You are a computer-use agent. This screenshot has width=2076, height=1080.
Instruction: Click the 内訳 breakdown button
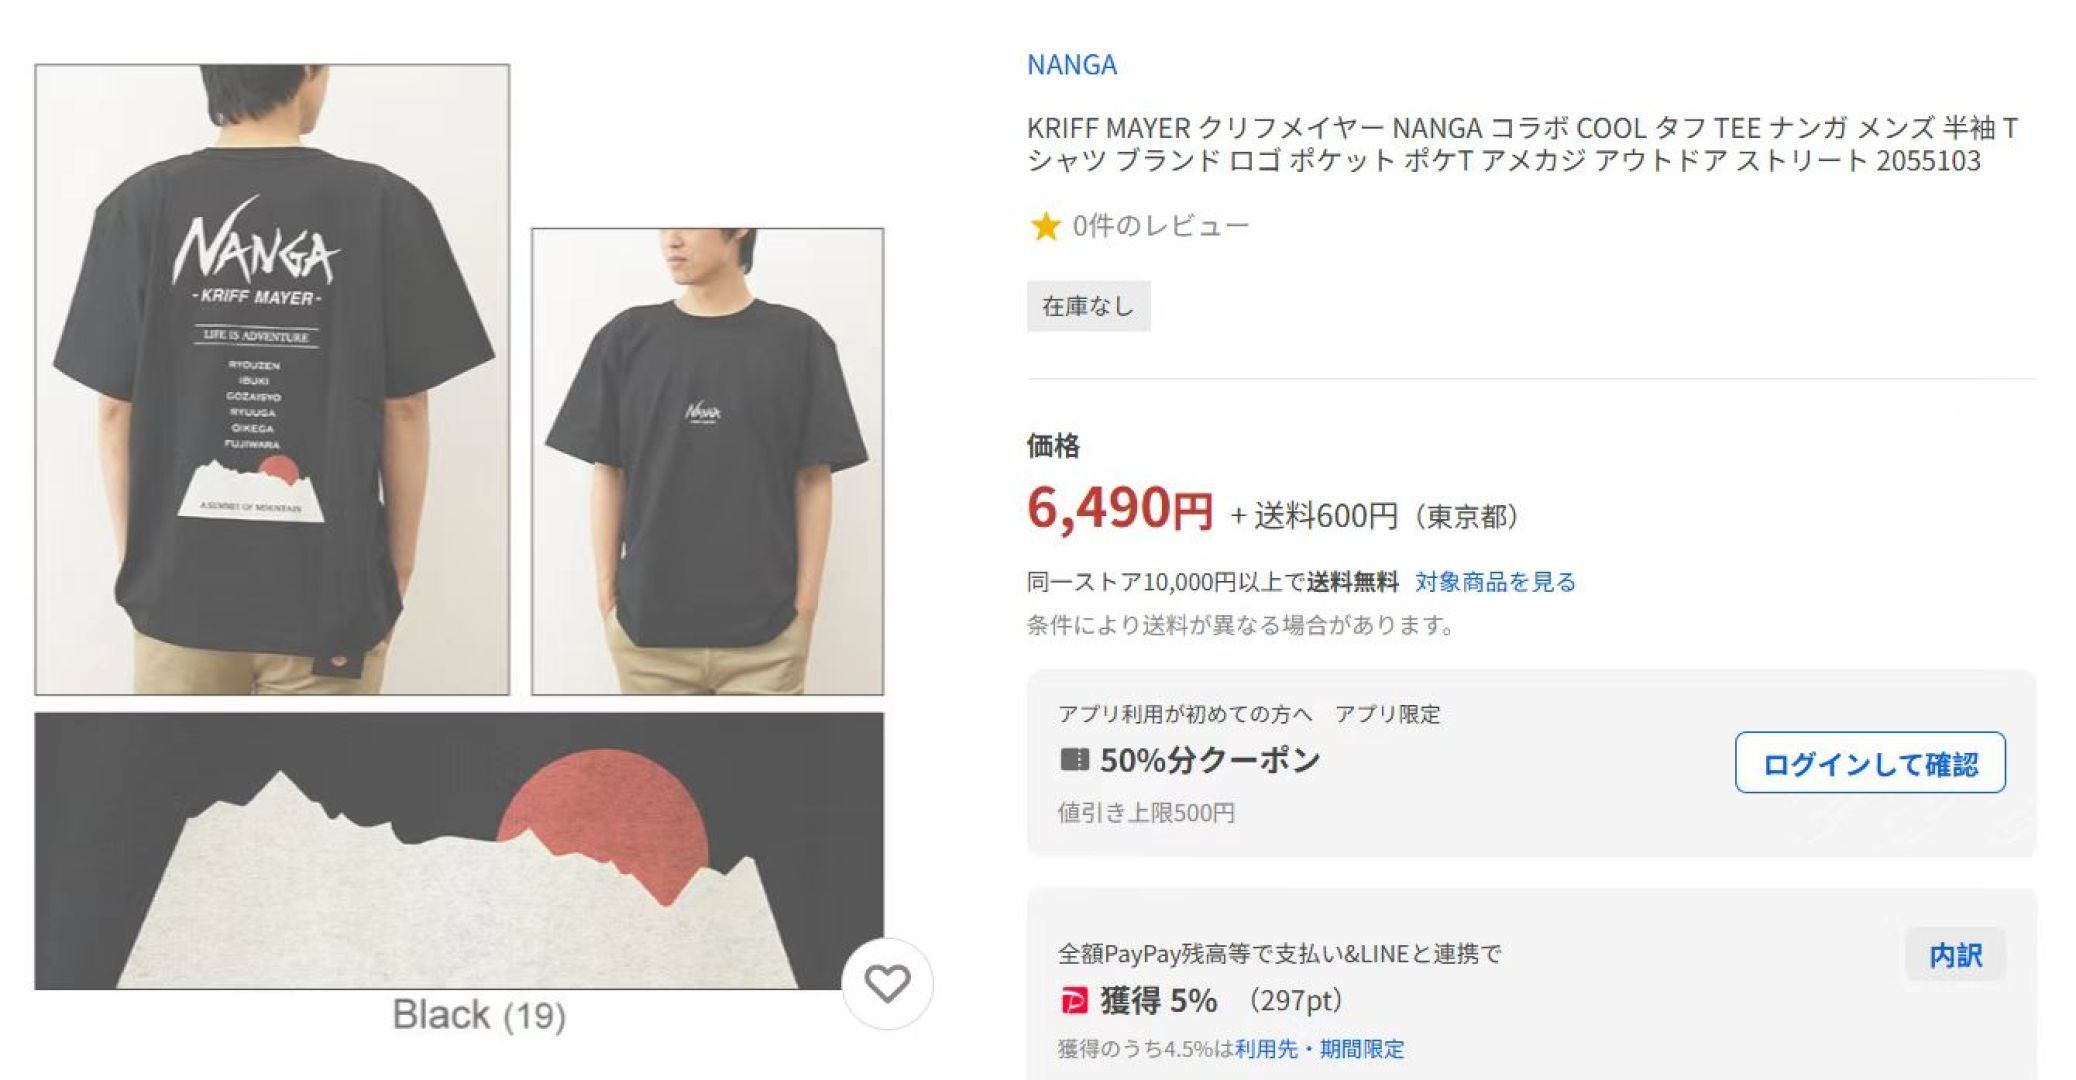(1955, 955)
